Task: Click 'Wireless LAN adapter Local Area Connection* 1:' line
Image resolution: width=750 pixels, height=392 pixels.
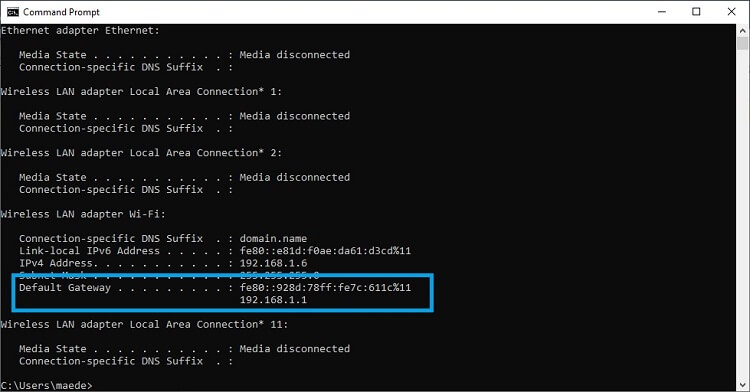Action: (141, 91)
